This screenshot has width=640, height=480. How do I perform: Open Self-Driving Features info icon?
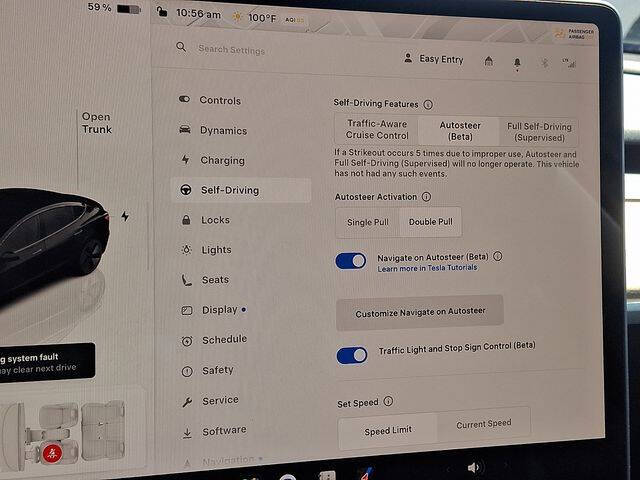tap(428, 104)
